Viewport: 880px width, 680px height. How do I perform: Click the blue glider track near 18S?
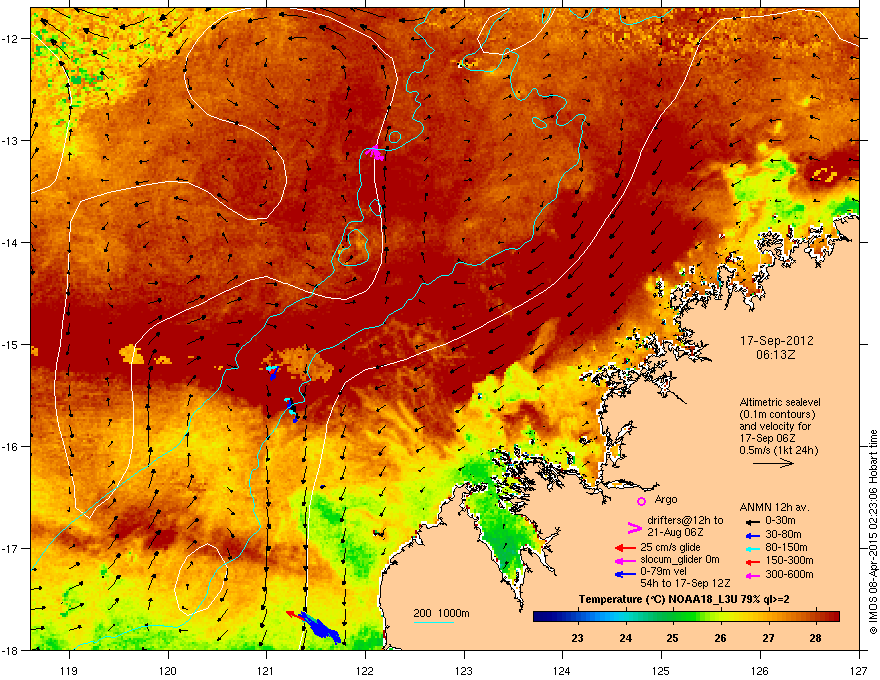coord(320,628)
